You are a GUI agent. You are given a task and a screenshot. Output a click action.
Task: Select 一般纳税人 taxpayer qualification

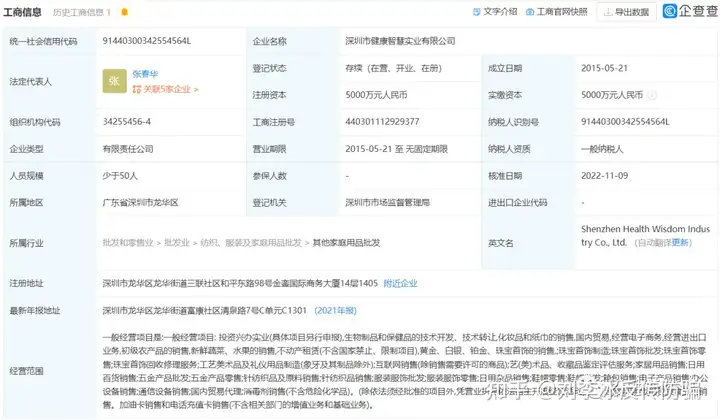(x=602, y=149)
